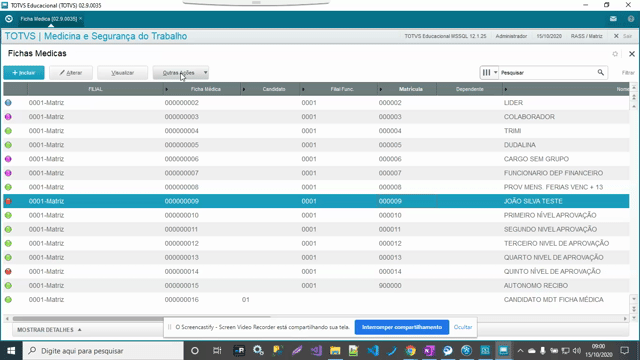
Task: Close the Fichas Medicas panel
Action: pyautogui.click(x=632, y=54)
